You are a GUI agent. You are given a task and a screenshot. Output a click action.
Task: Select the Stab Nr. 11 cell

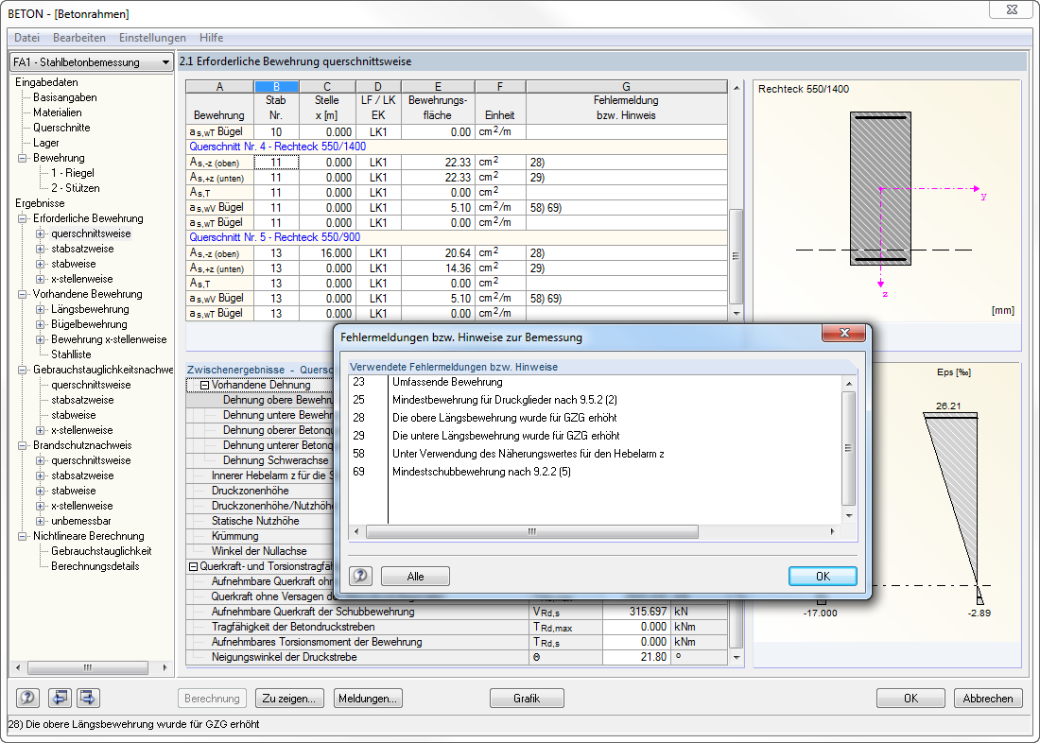[276, 162]
